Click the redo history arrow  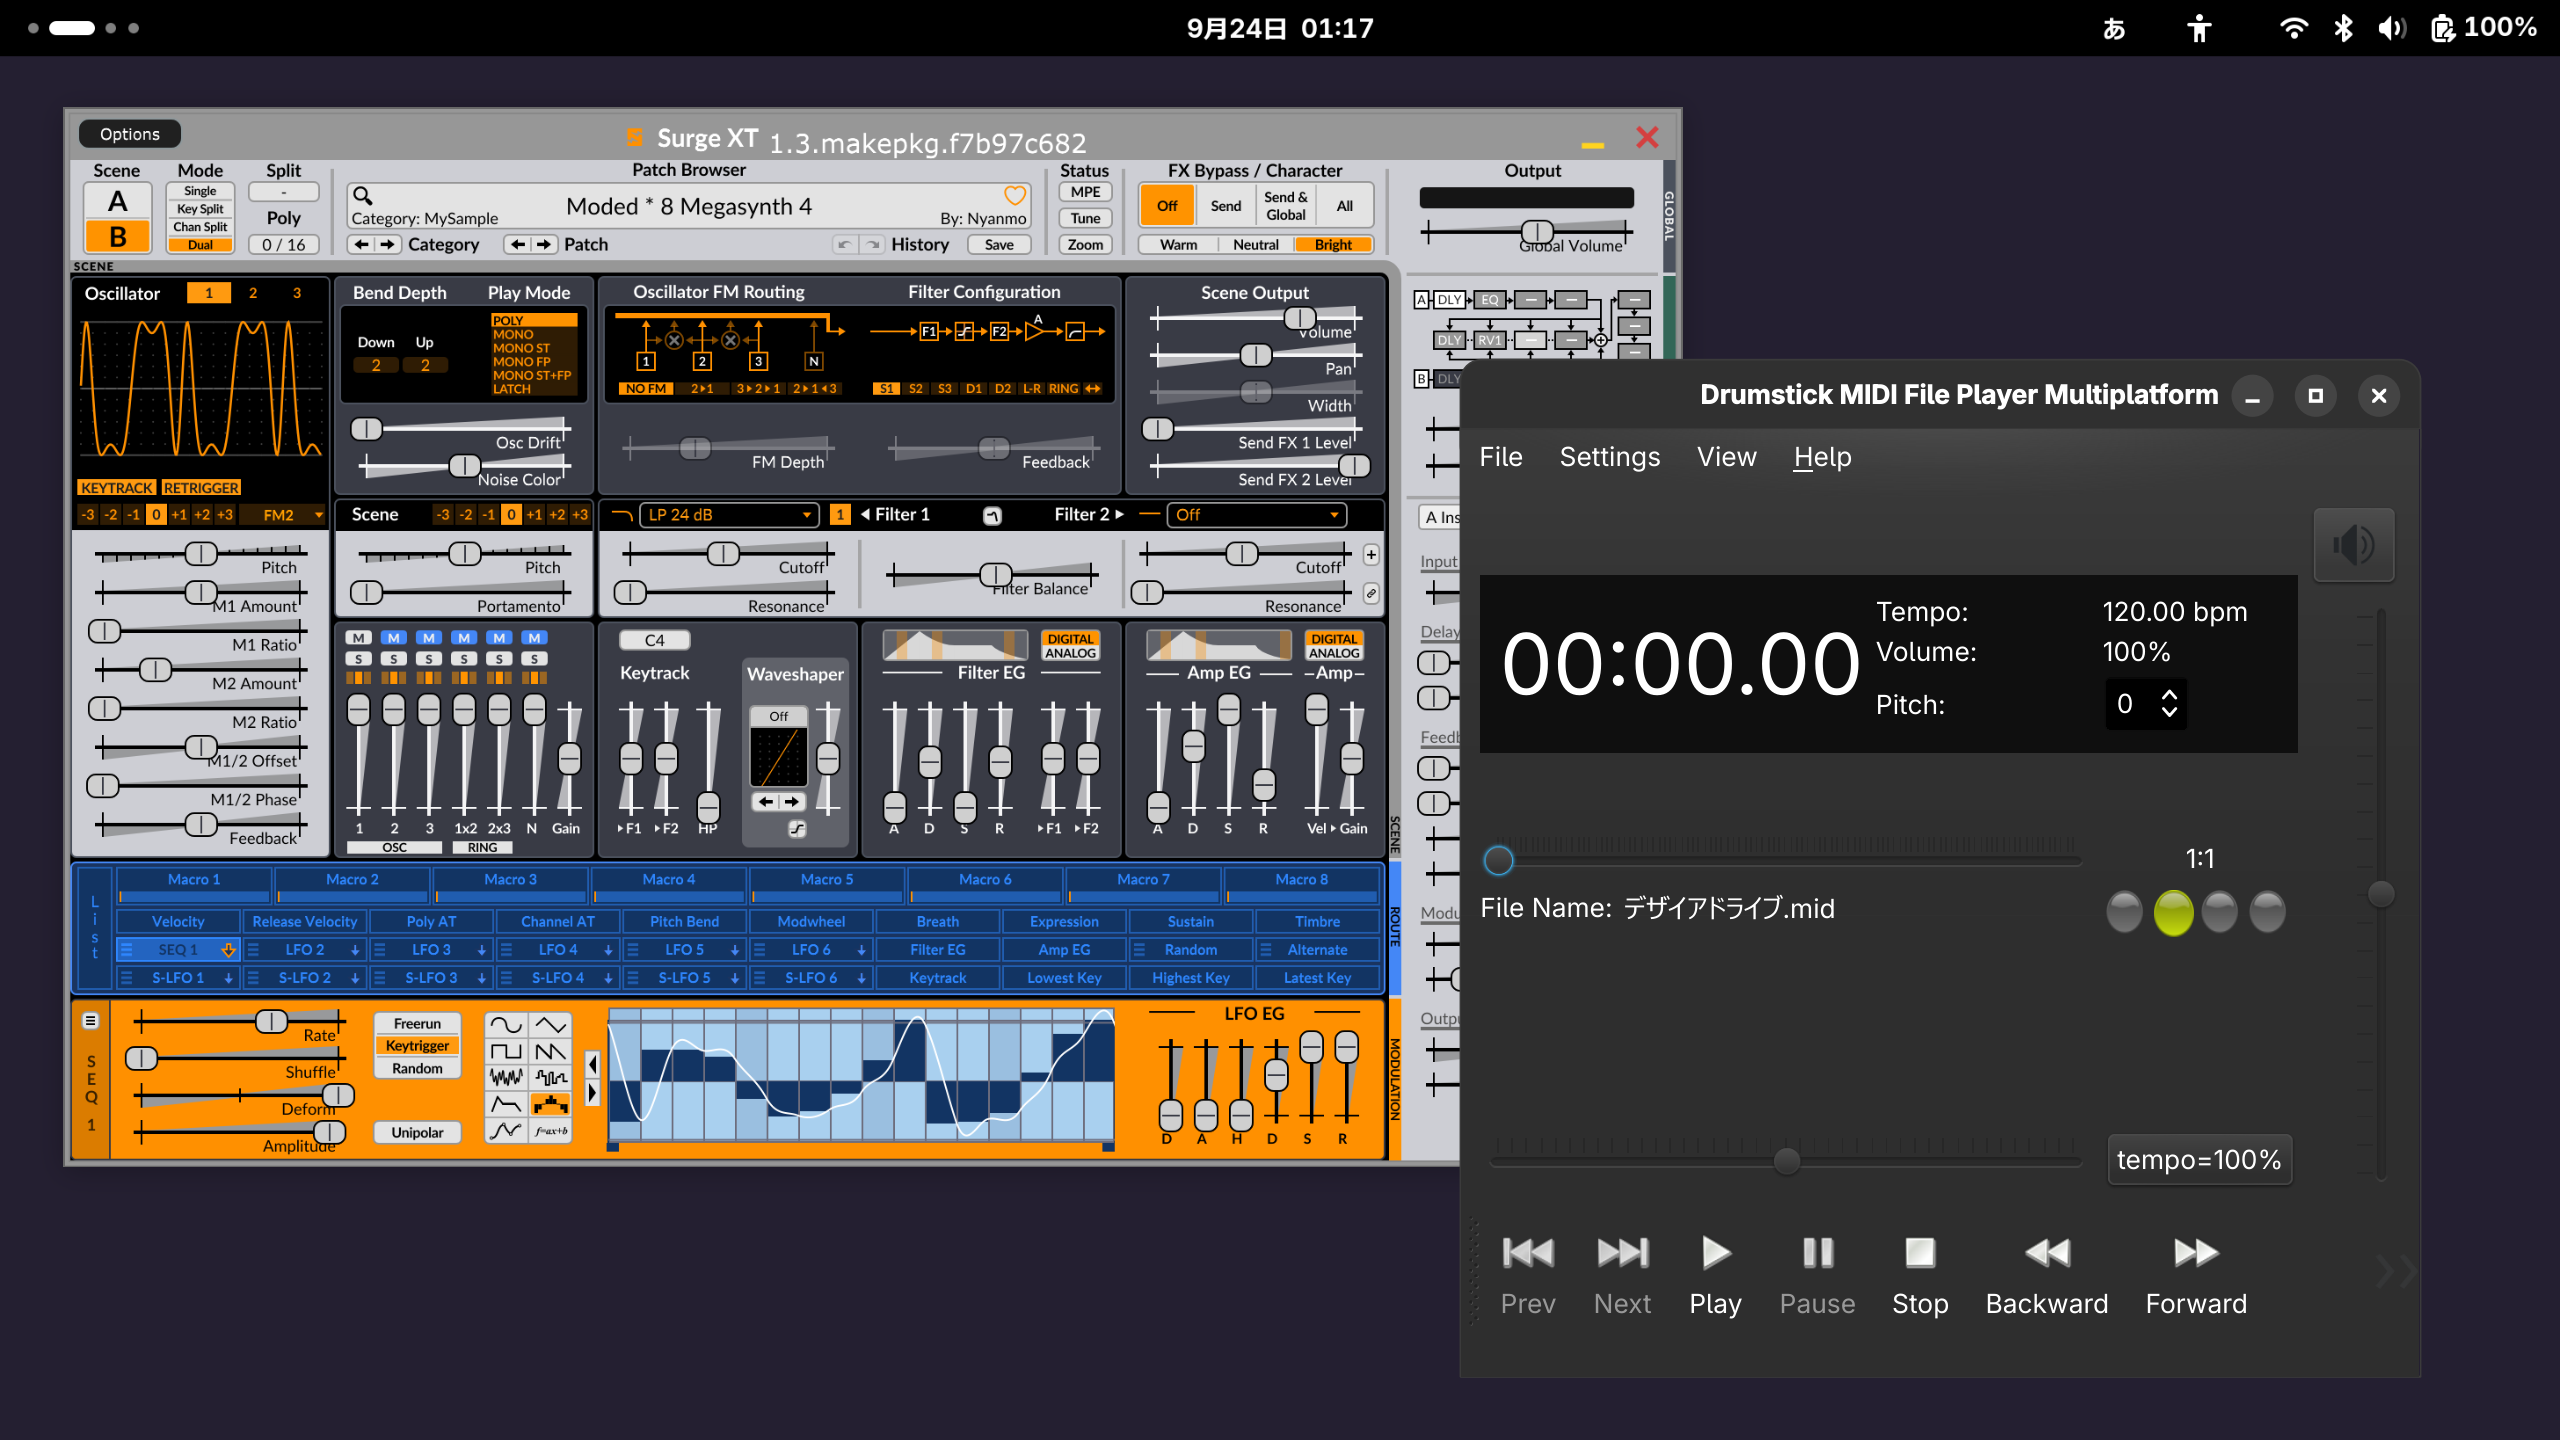873,244
